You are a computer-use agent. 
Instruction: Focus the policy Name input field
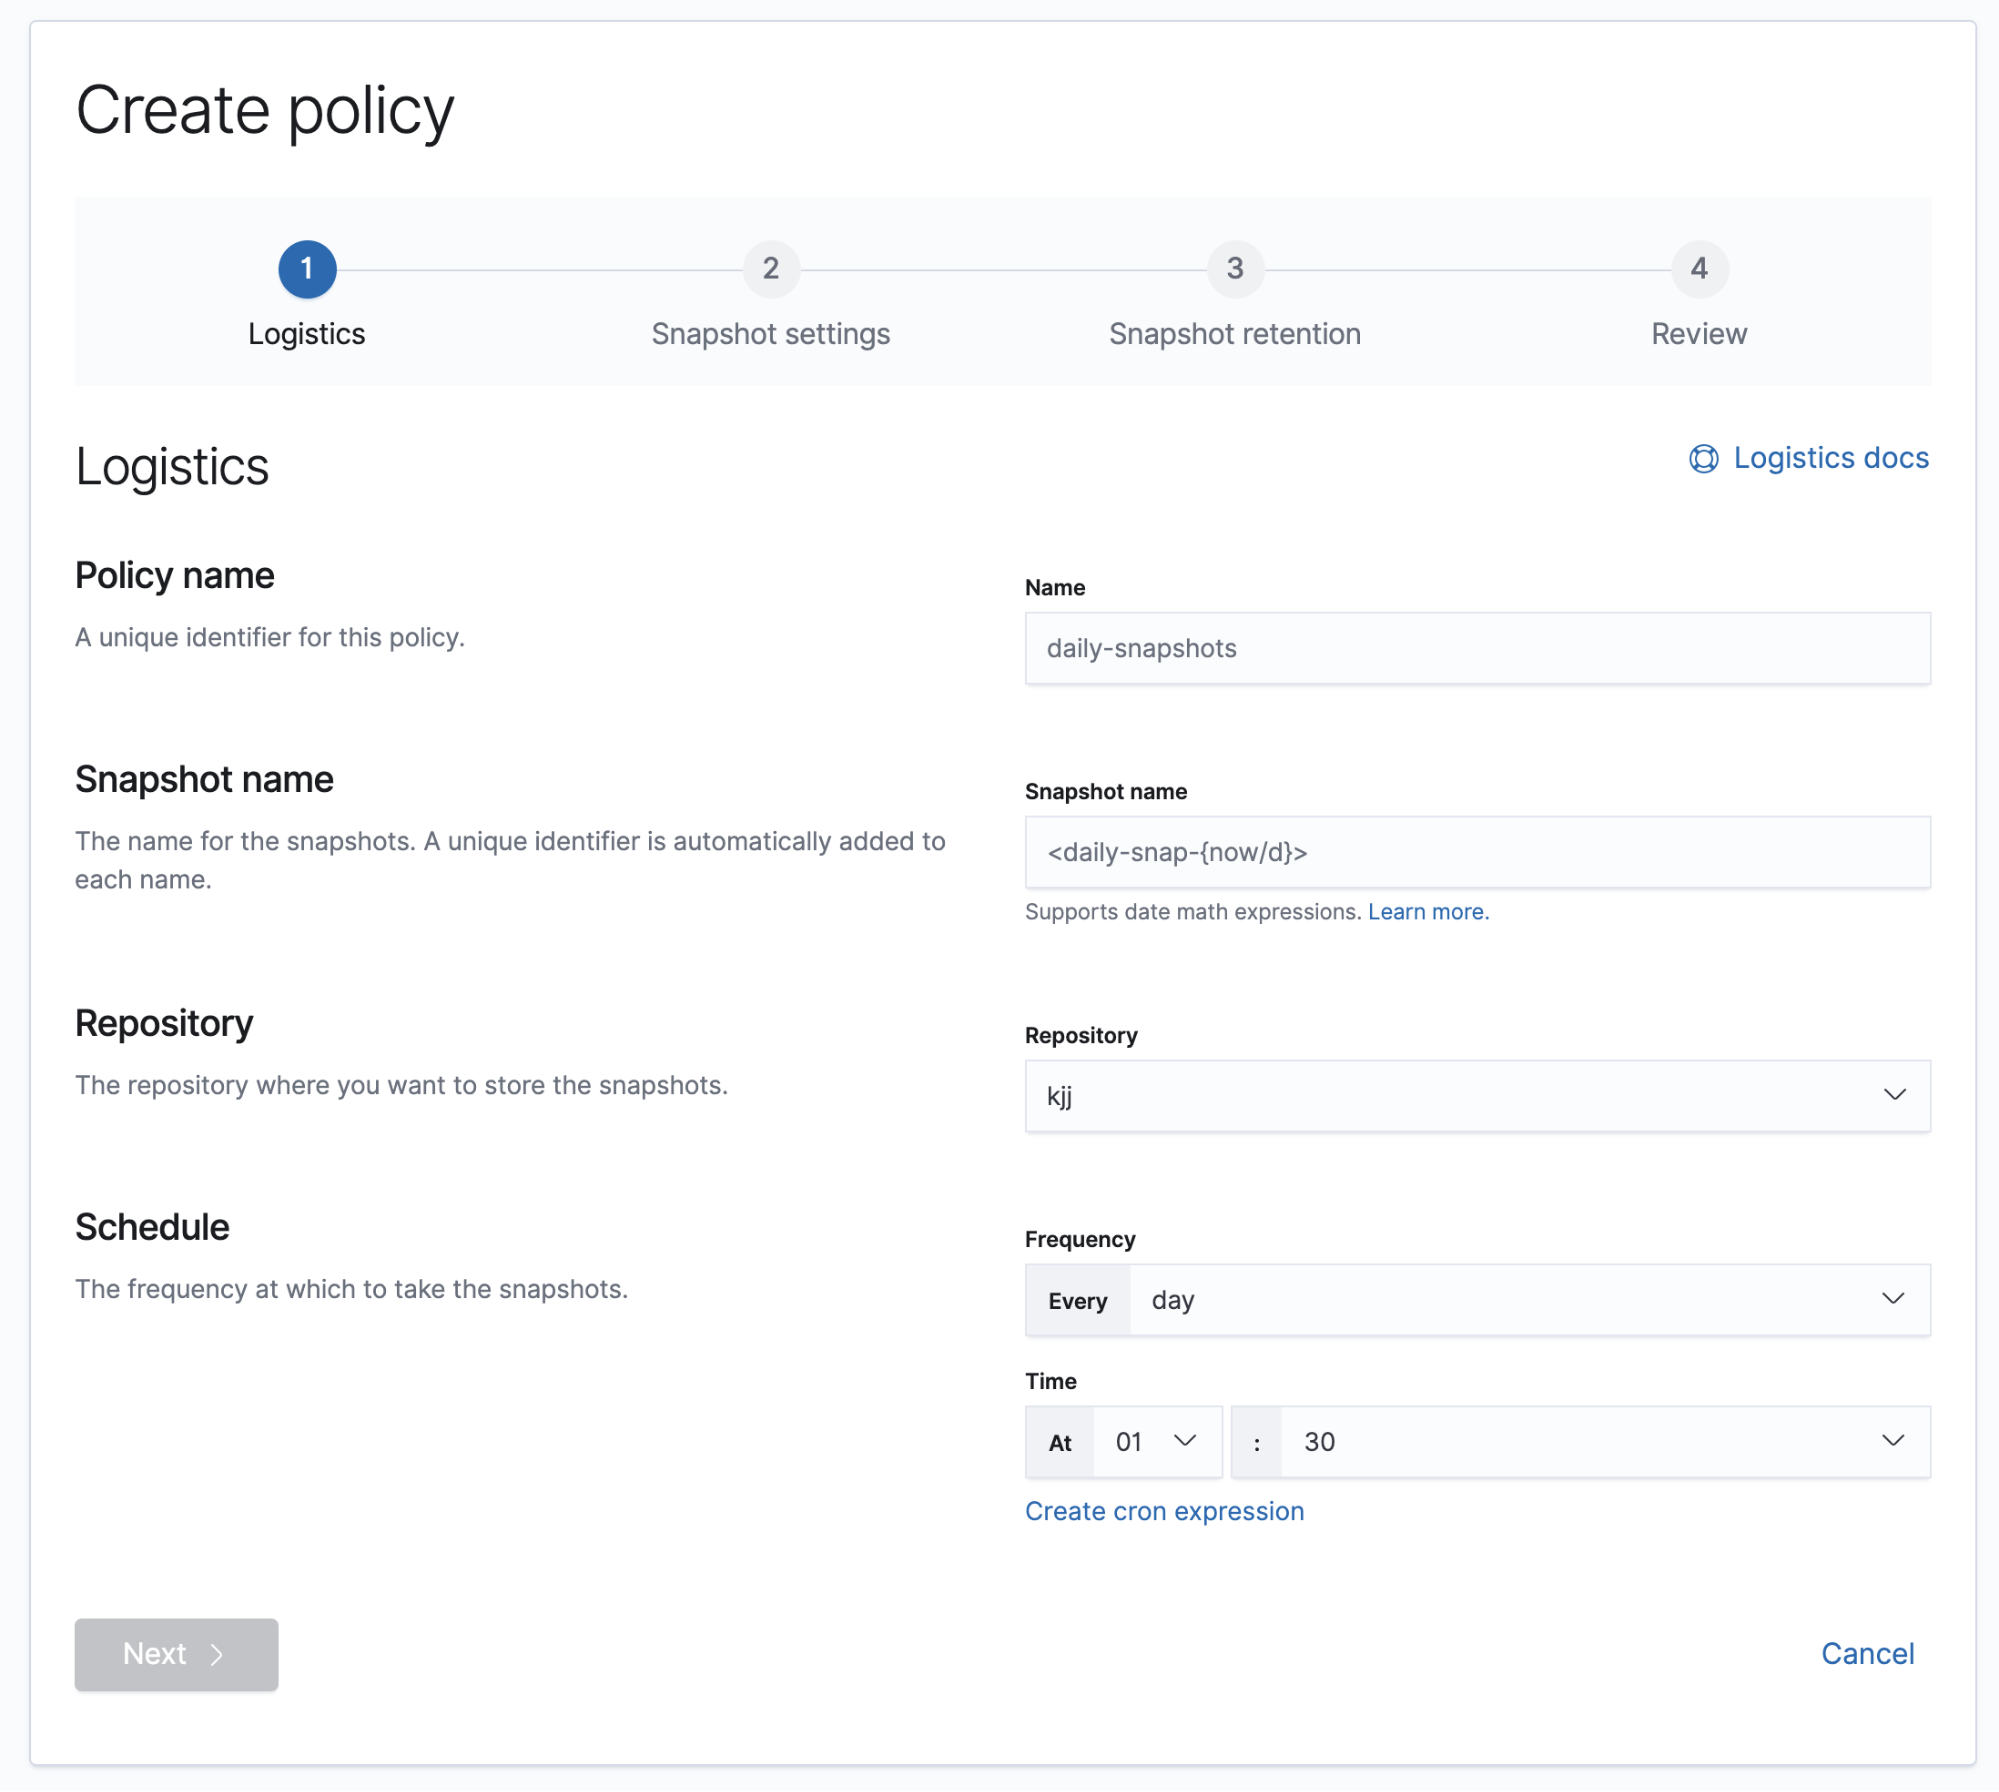(x=1476, y=648)
